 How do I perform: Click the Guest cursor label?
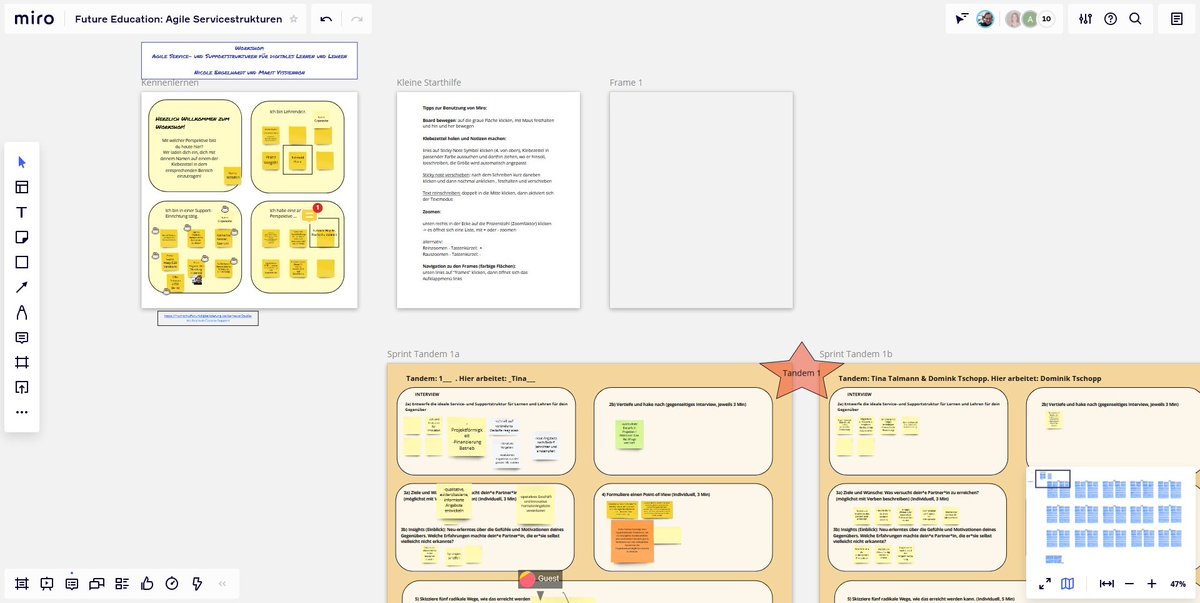click(540, 578)
